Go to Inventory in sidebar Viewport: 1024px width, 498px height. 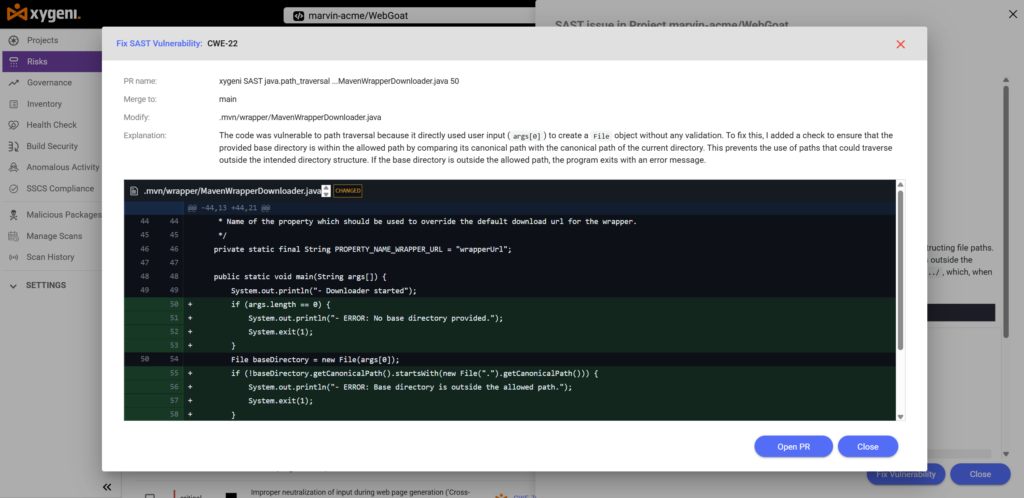(x=44, y=104)
